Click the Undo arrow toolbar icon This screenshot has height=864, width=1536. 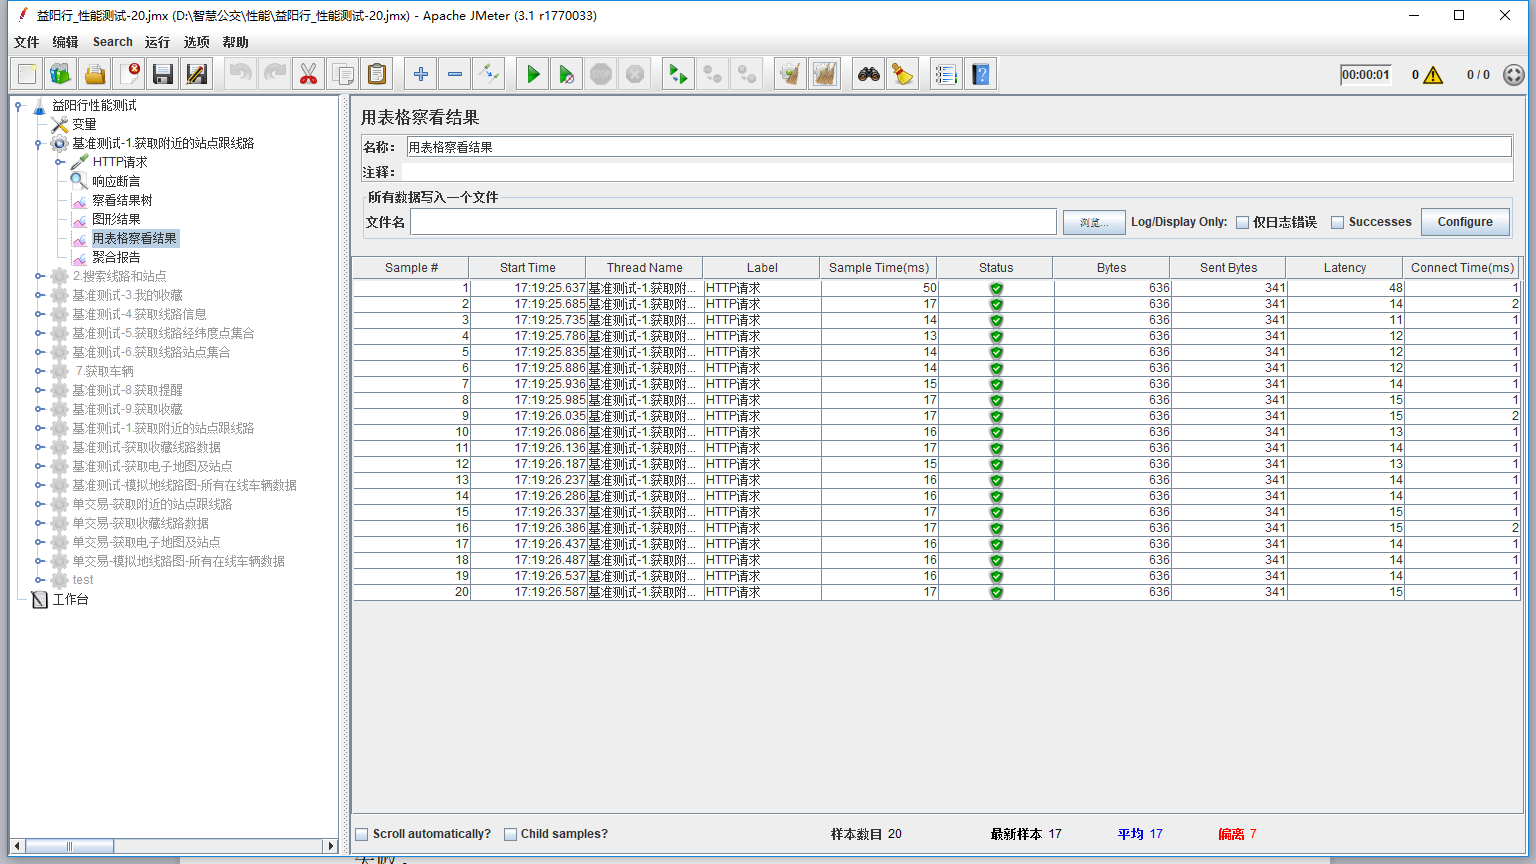(240, 74)
